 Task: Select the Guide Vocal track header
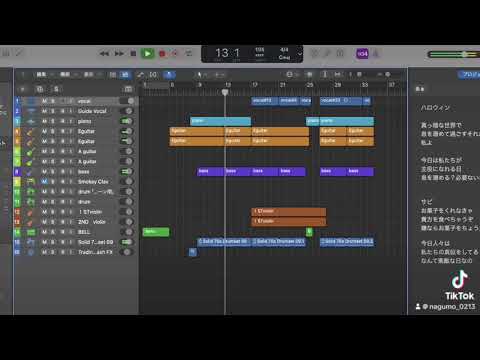coord(75,111)
